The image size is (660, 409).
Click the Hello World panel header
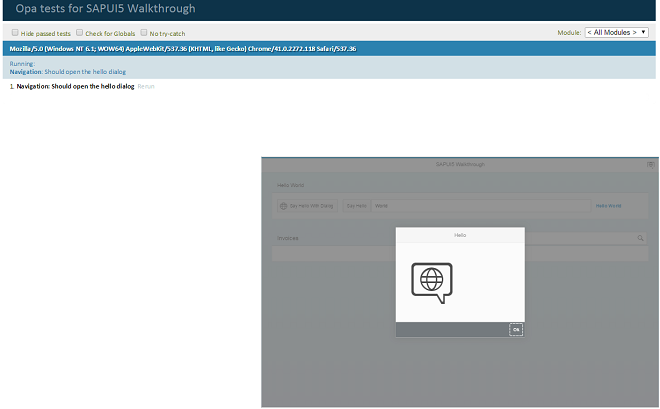pyautogui.click(x=292, y=185)
